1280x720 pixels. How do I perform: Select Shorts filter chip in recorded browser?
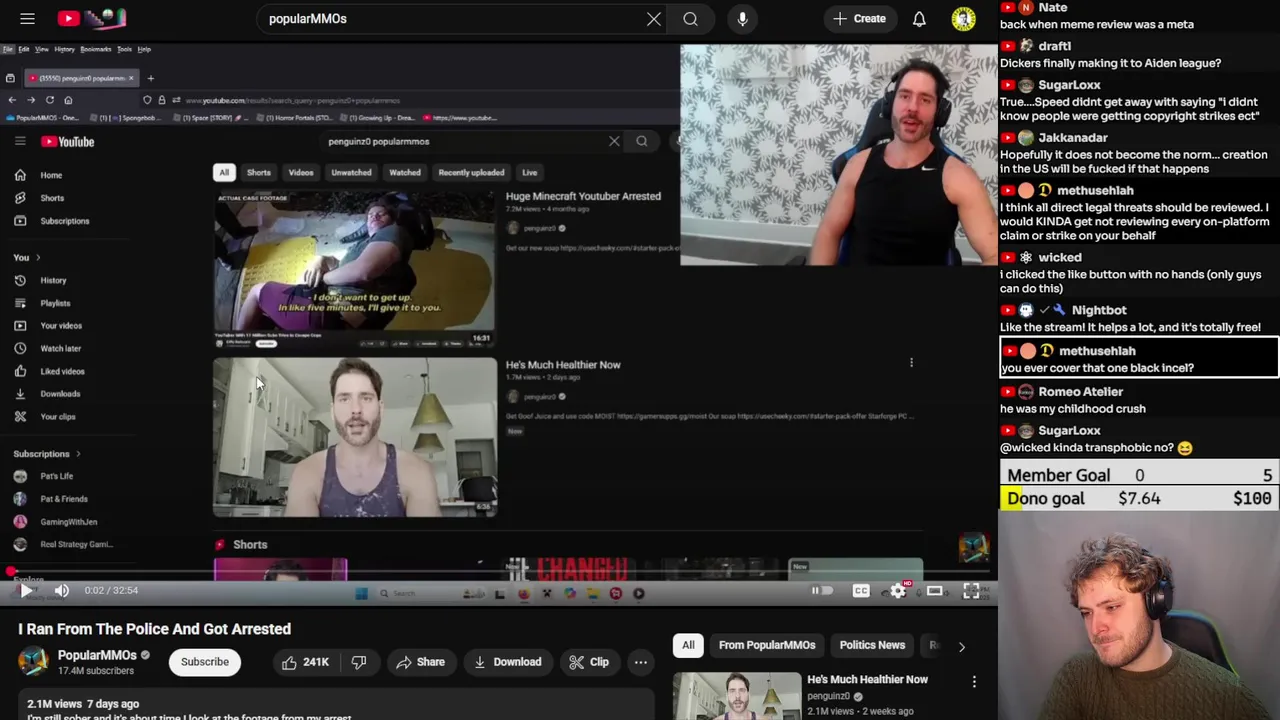(x=259, y=173)
